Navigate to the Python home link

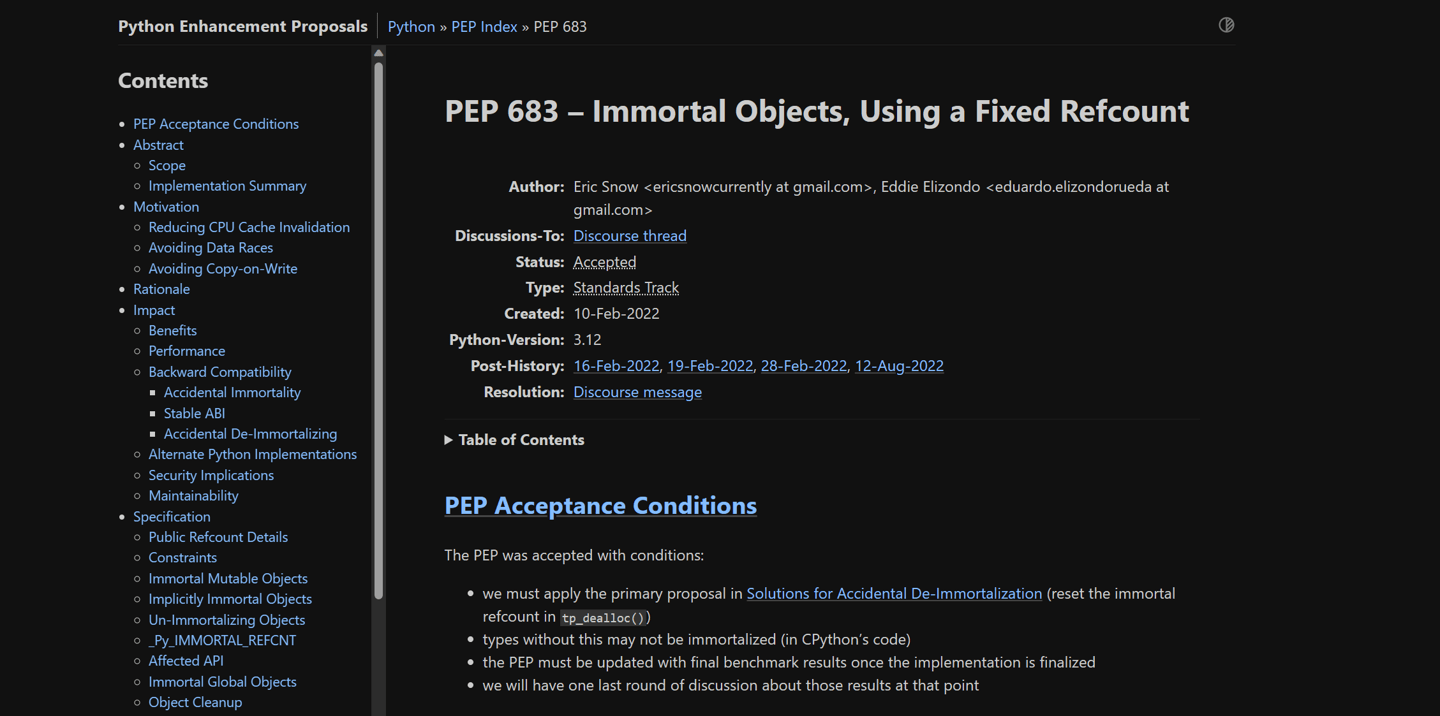coord(410,26)
